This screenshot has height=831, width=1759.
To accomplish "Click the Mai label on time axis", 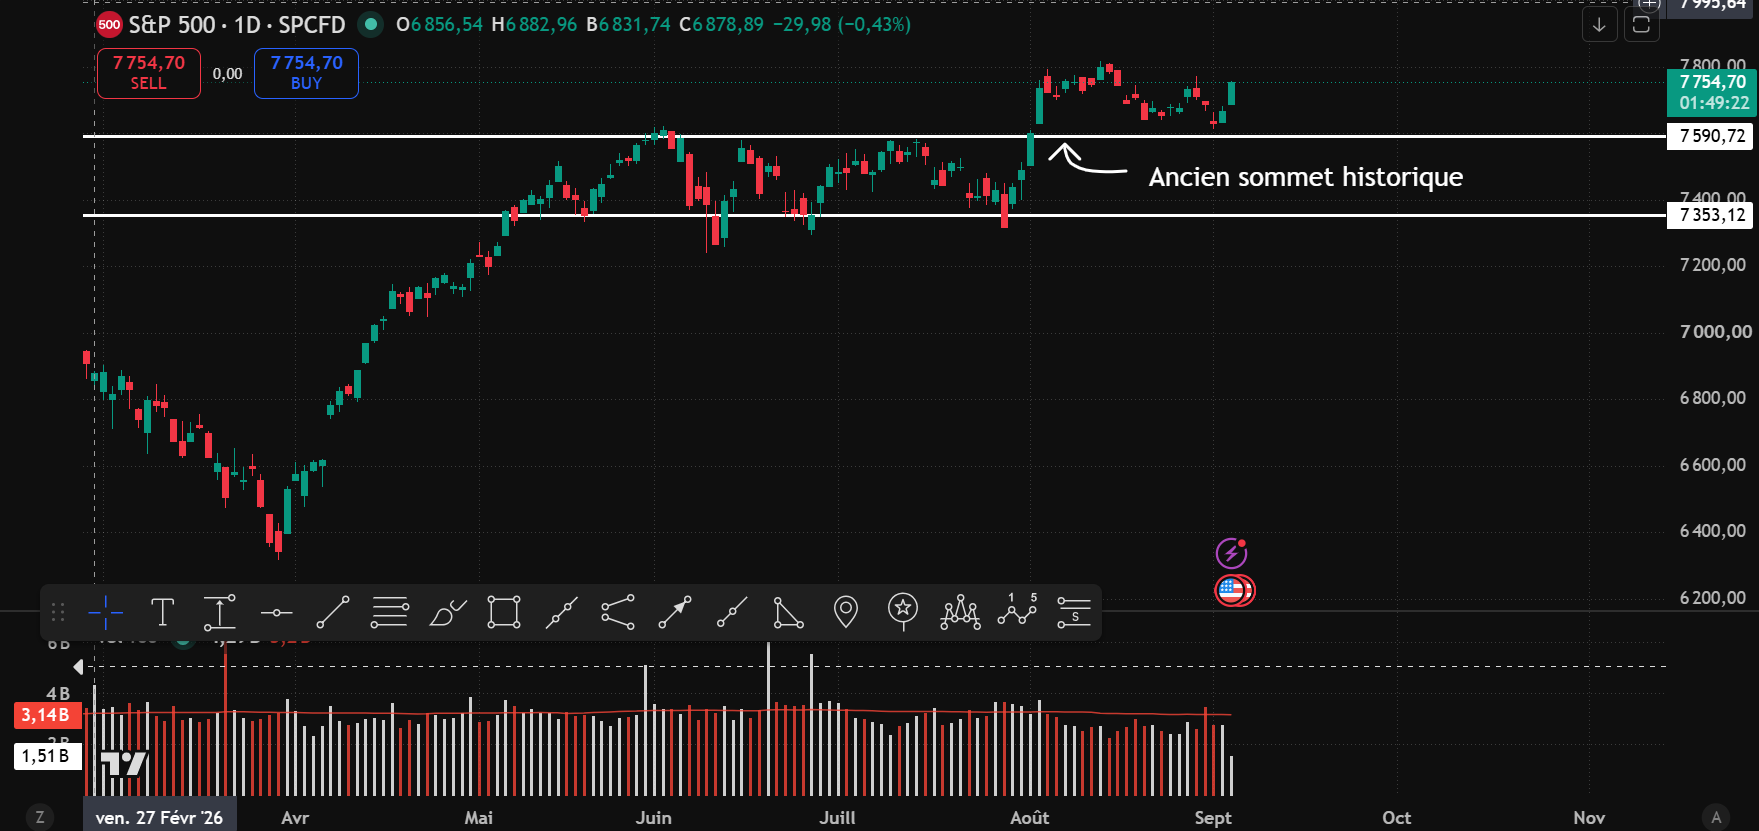I will click(x=479, y=817).
